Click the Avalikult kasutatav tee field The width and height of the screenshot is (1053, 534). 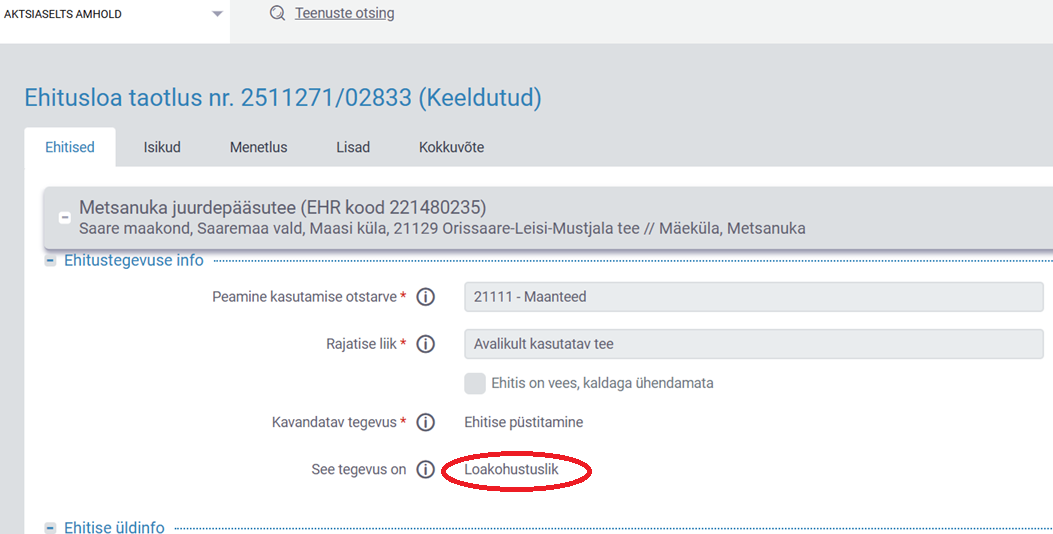pos(753,344)
